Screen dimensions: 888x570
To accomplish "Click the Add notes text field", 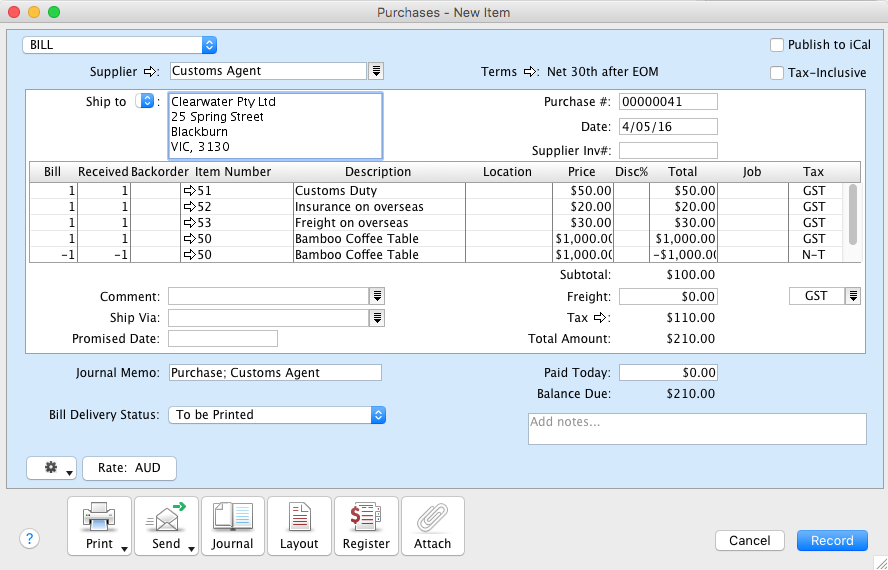I will pyautogui.click(x=696, y=428).
